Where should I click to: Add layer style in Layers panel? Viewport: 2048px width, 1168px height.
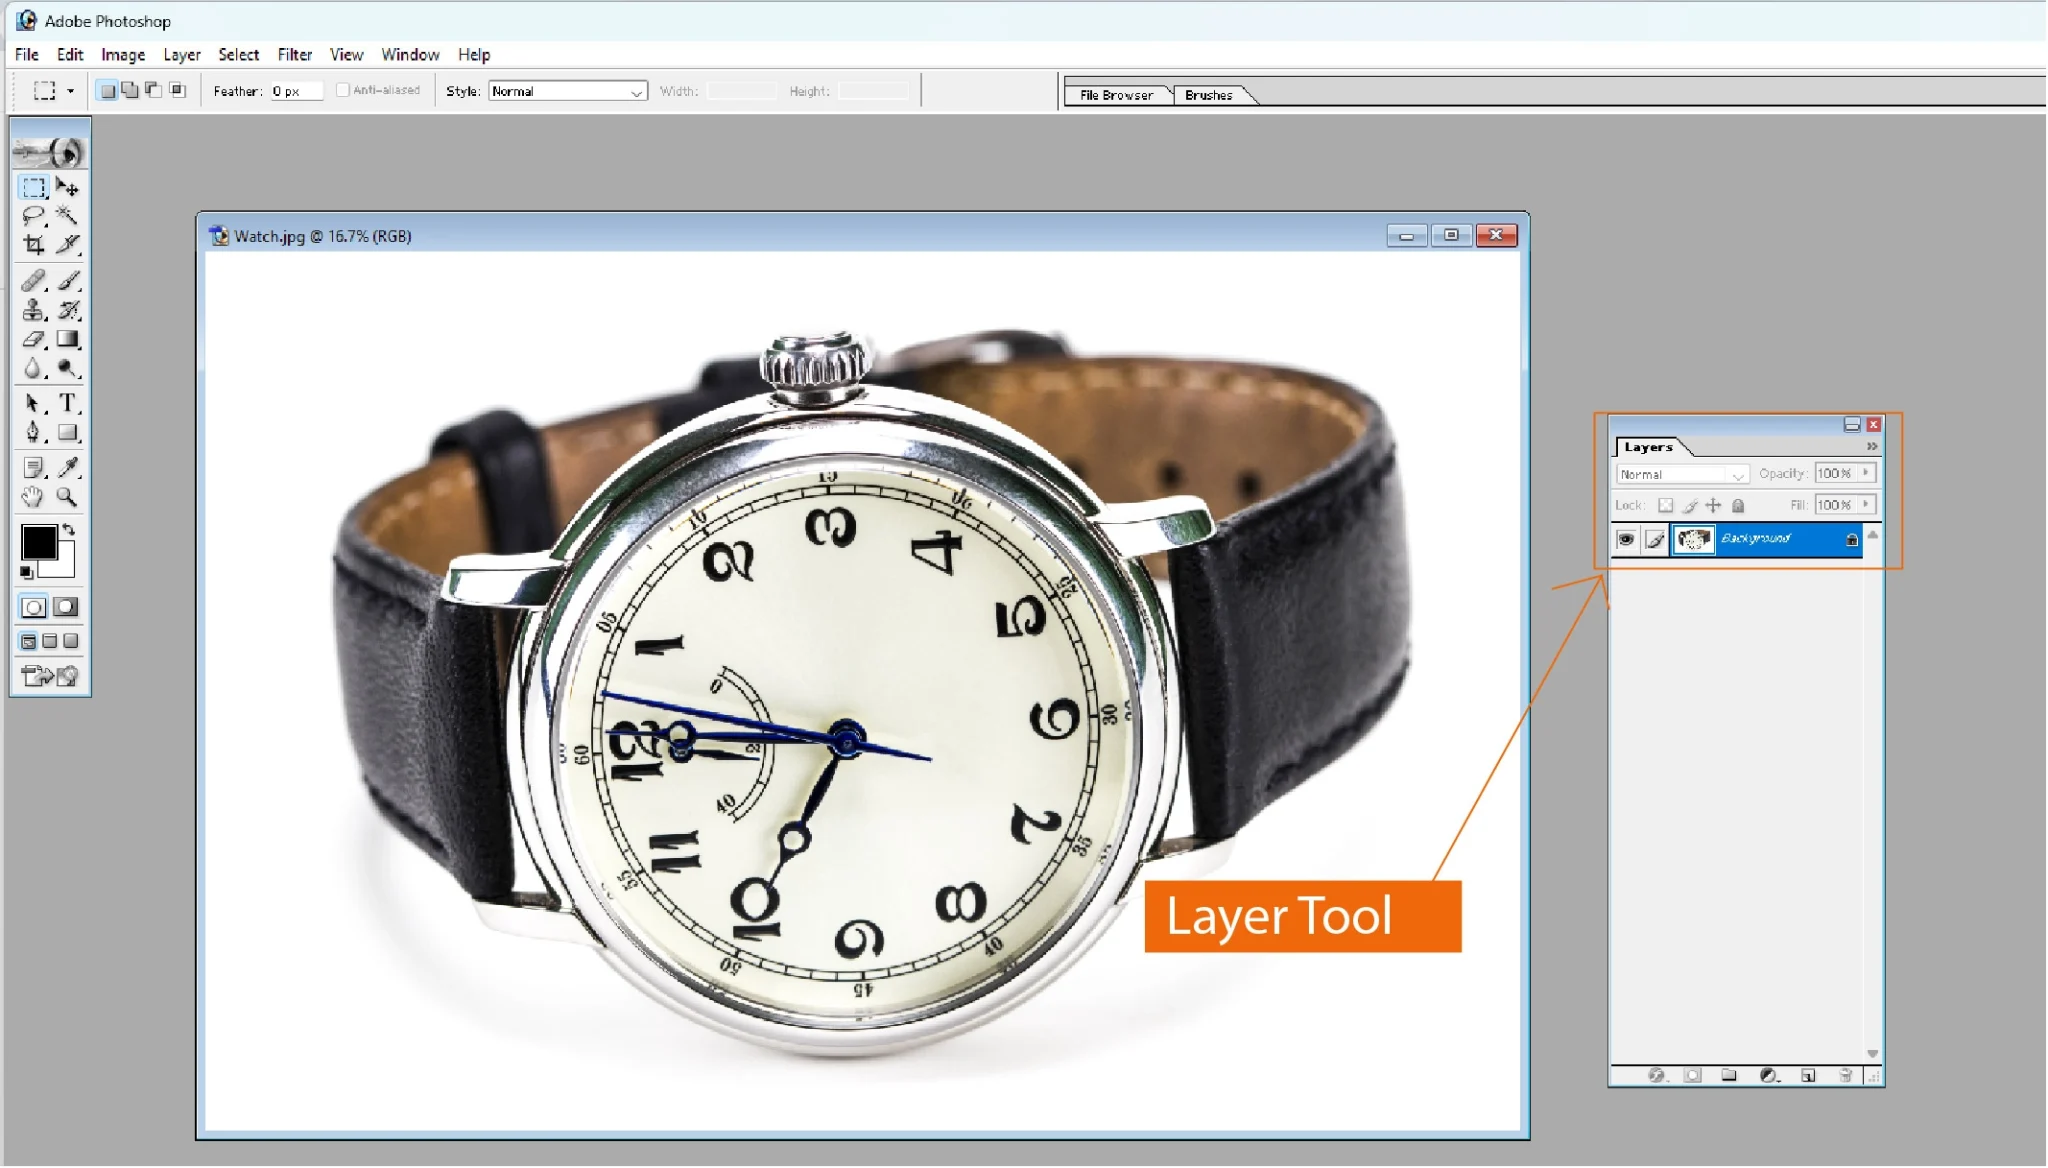(x=1656, y=1076)
